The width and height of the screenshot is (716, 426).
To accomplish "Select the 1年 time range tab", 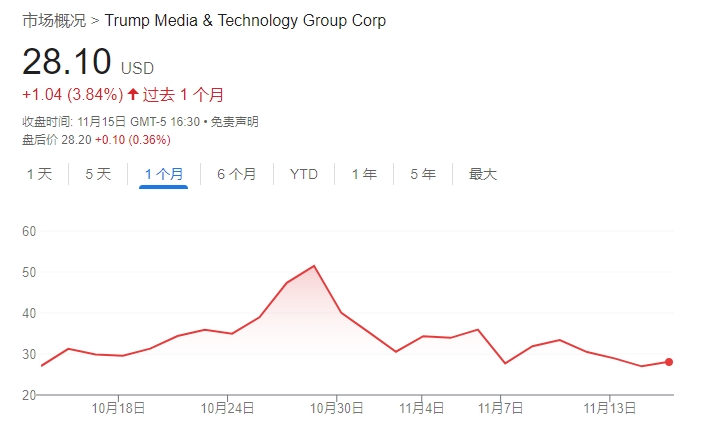I will pyautogui.click(x=364, y=174).
